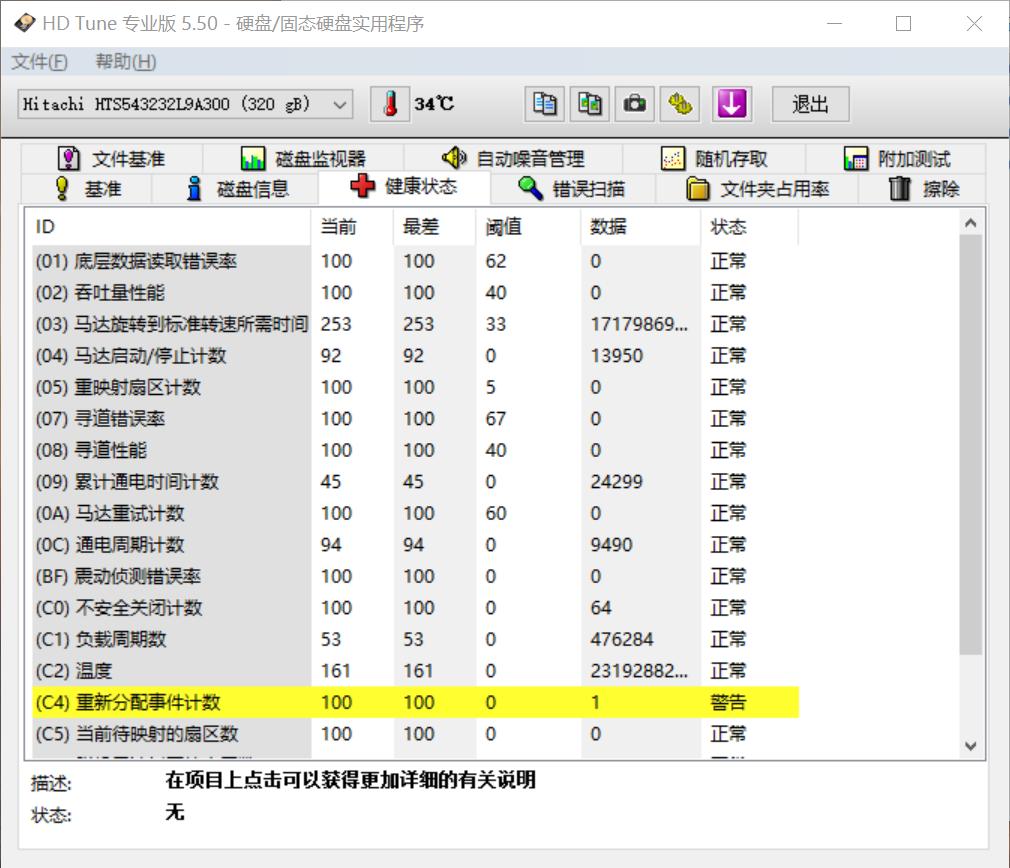Click the scroll down arrow of attribute list
The height and width of the screenshot is (868, 1010).
pyautogui.click(x=971, y=746)
